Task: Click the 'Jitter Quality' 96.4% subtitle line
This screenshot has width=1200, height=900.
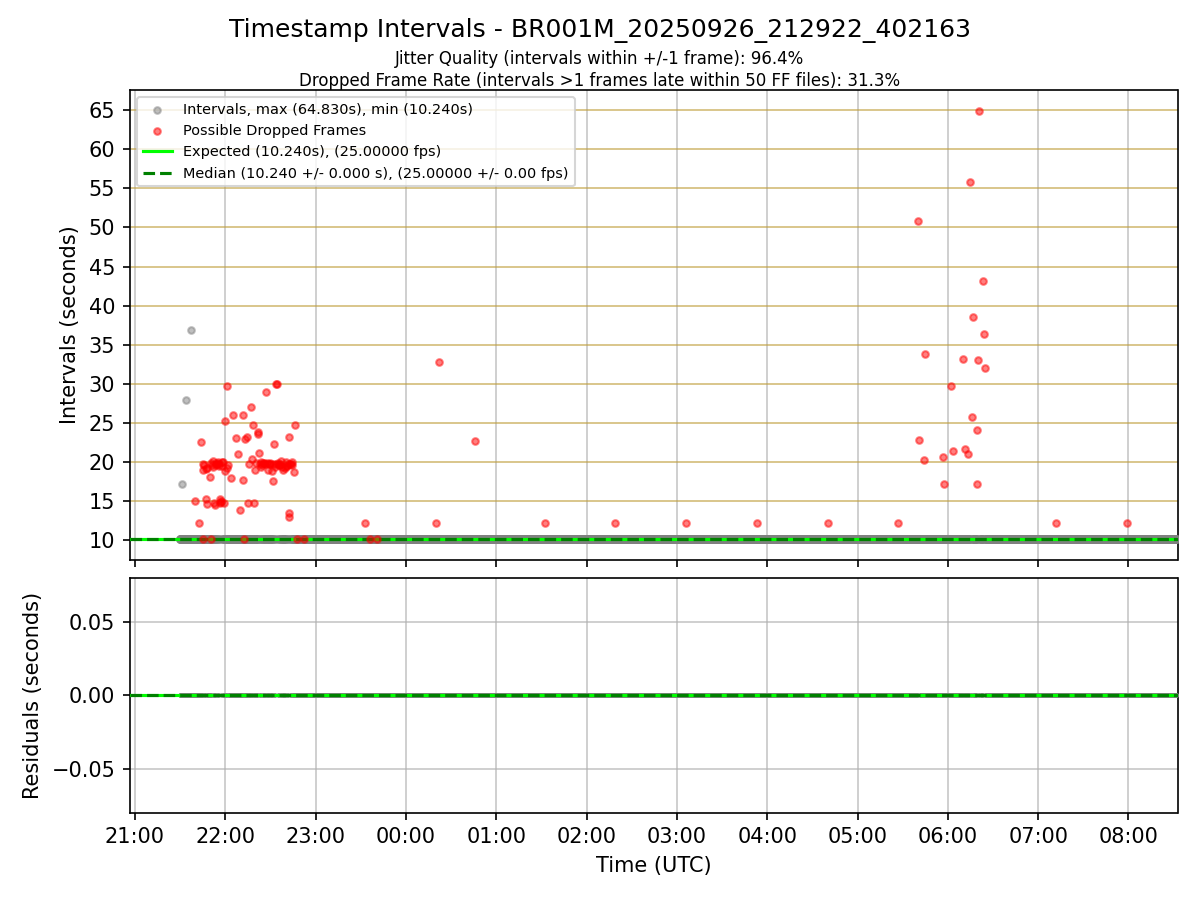Action: [x=599, y=59]
